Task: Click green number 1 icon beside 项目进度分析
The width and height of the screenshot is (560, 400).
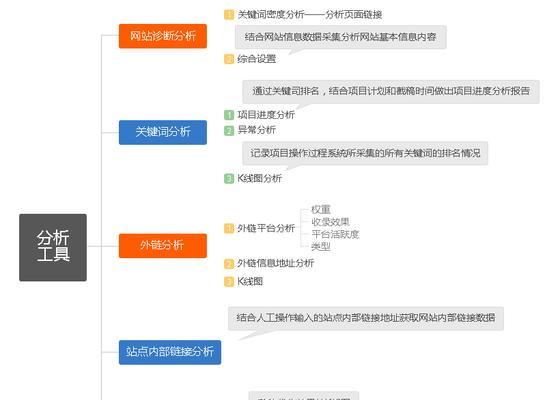Action: [229, 115]
